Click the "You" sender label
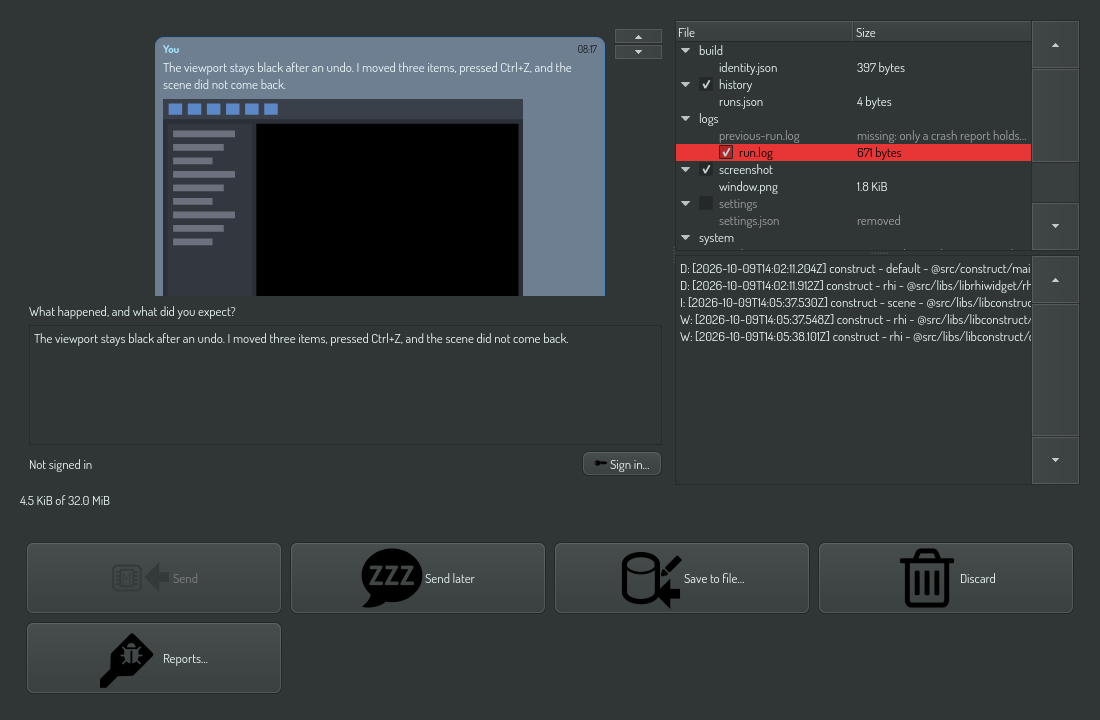 click(x=171, y=49)
